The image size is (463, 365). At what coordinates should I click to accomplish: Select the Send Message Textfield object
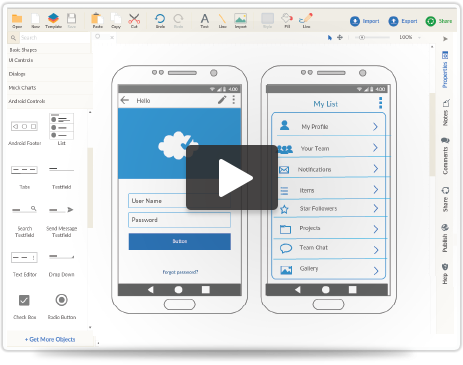pos(61,221)
